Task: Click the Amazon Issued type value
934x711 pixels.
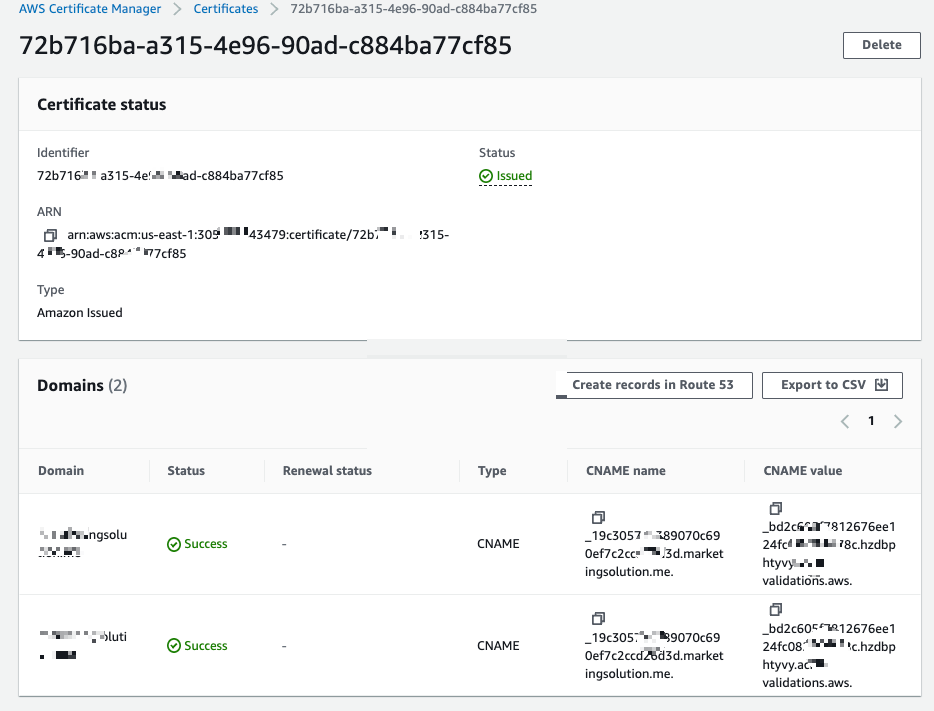Action: click(x=80, y=313)
